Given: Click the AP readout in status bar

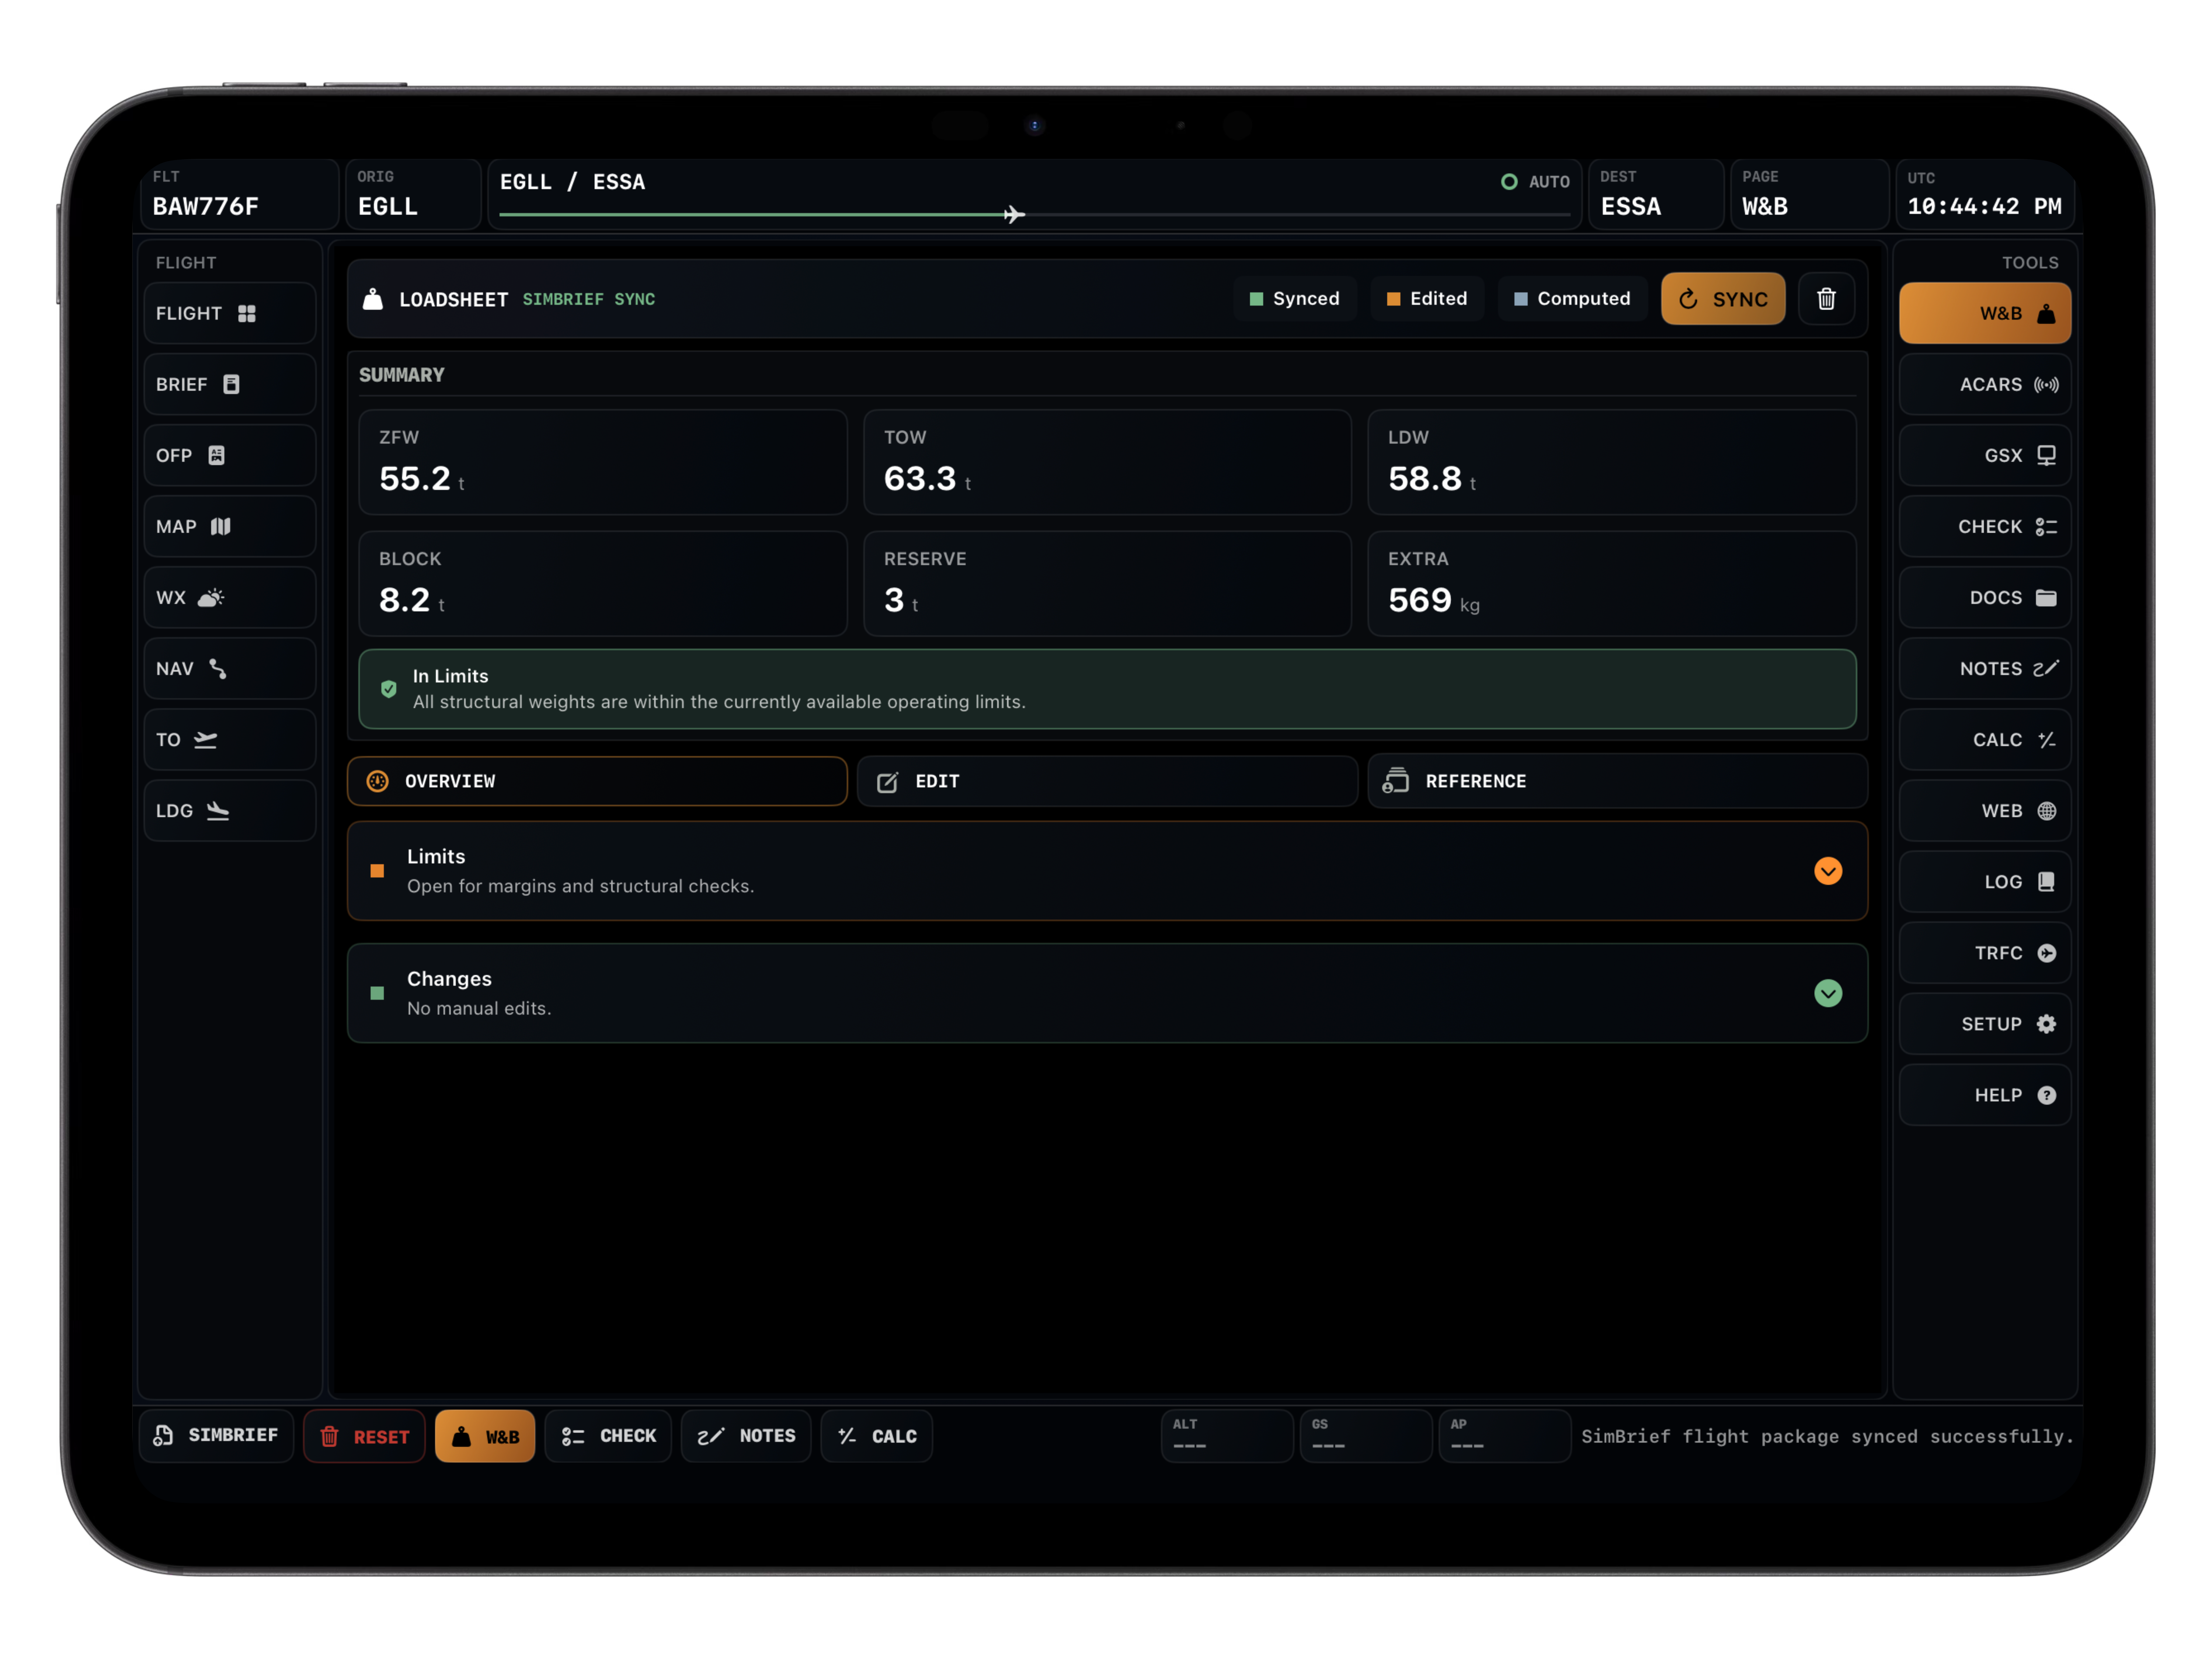Looking at the screenshot, I should coord(1504,1436).
